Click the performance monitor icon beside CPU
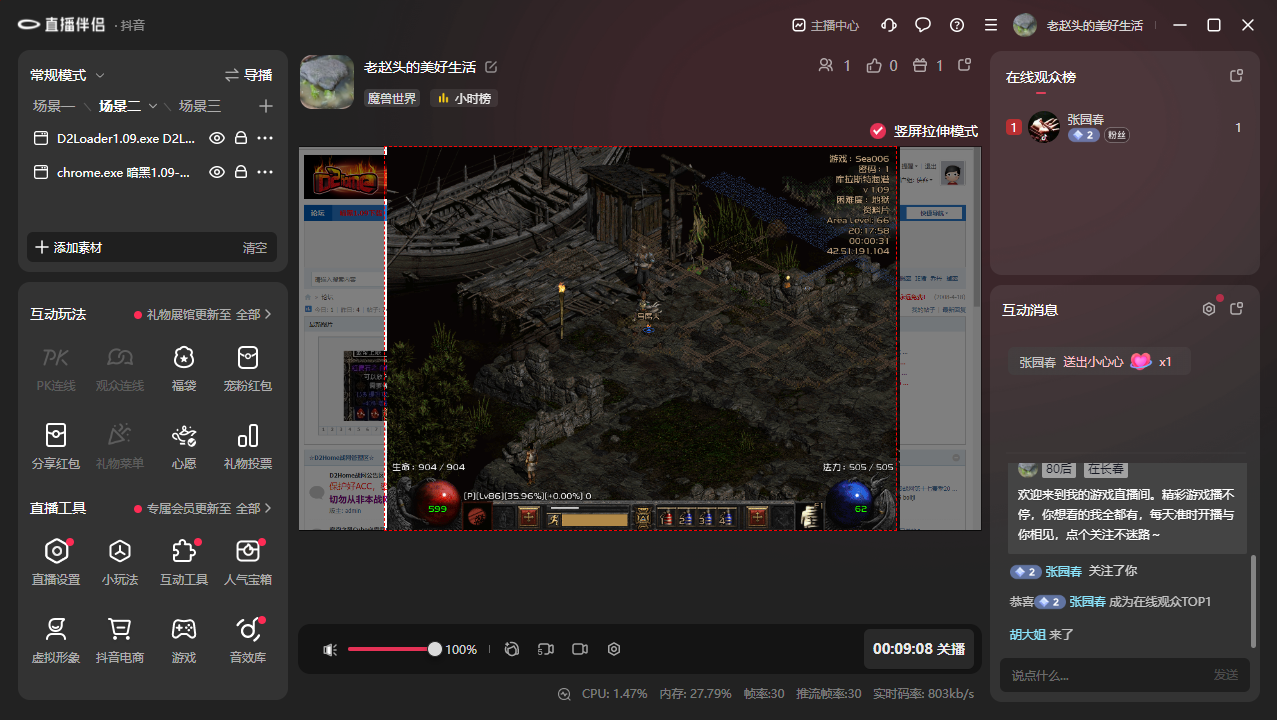Image resolution: width=1277 pixels, height=720 pixels. (564, 693)
